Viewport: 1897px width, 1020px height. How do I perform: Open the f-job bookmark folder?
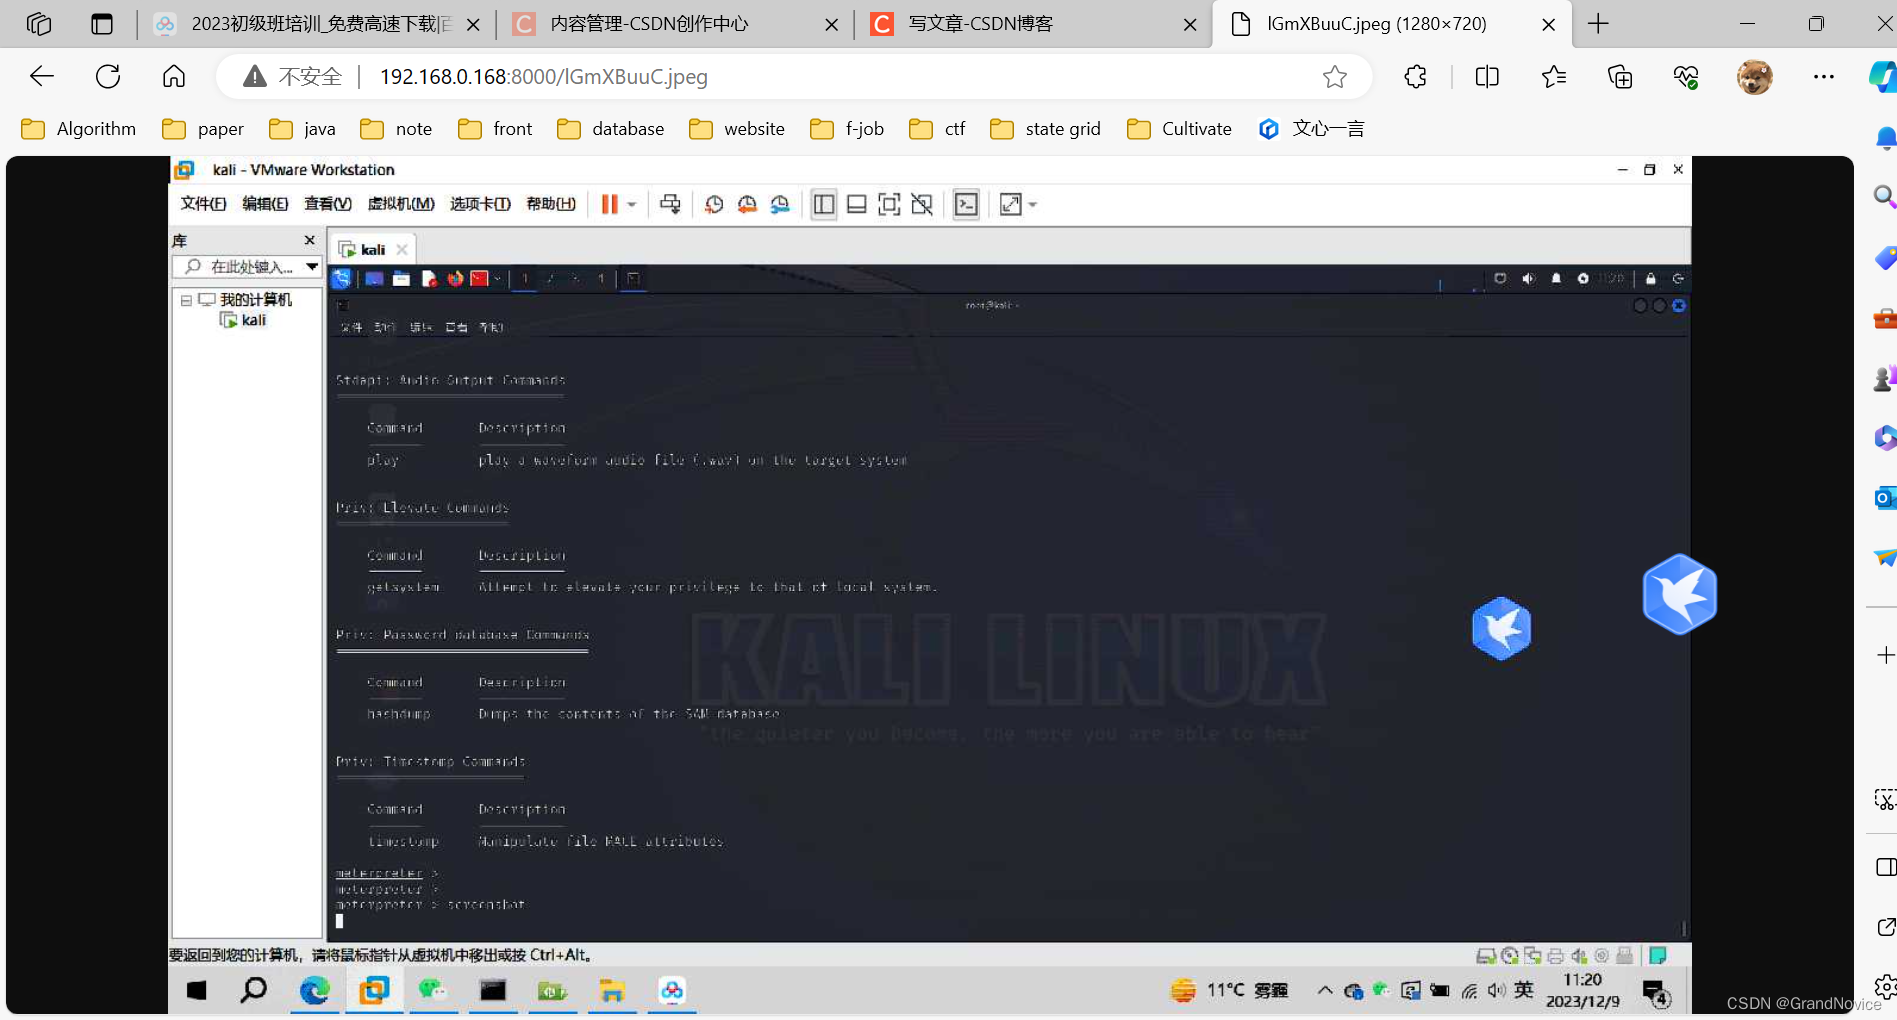848,129
